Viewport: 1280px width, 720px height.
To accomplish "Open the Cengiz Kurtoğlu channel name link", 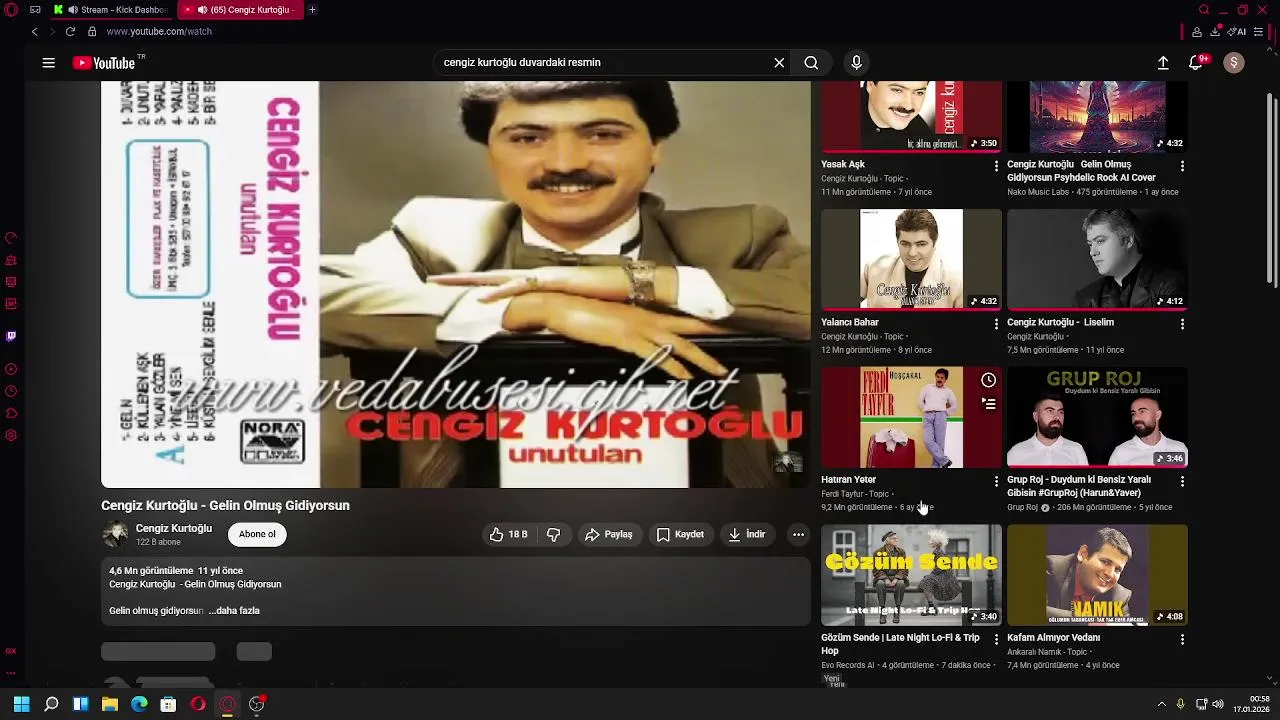I will pyautogui.click(x=174, y=529).
